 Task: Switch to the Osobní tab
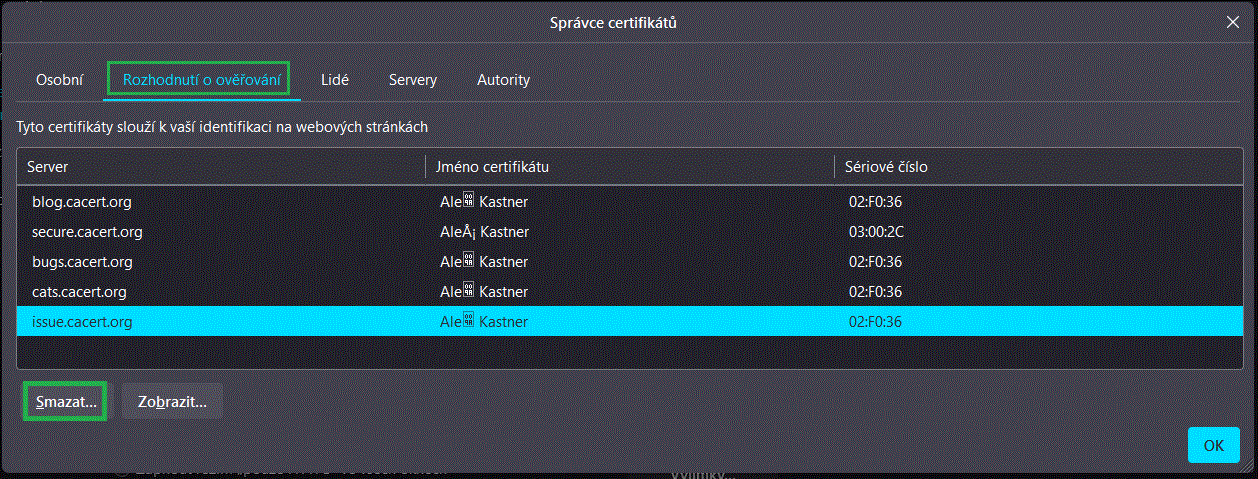coord(59,80)
